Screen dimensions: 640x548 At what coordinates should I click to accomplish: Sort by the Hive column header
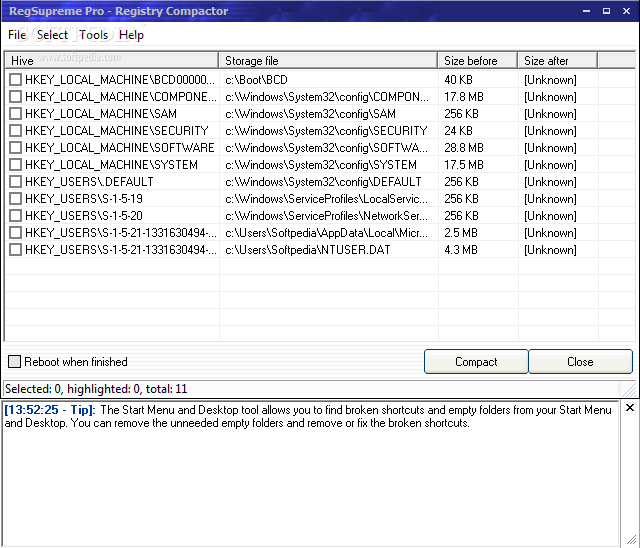pyautogui.click(x=111, y=60)
